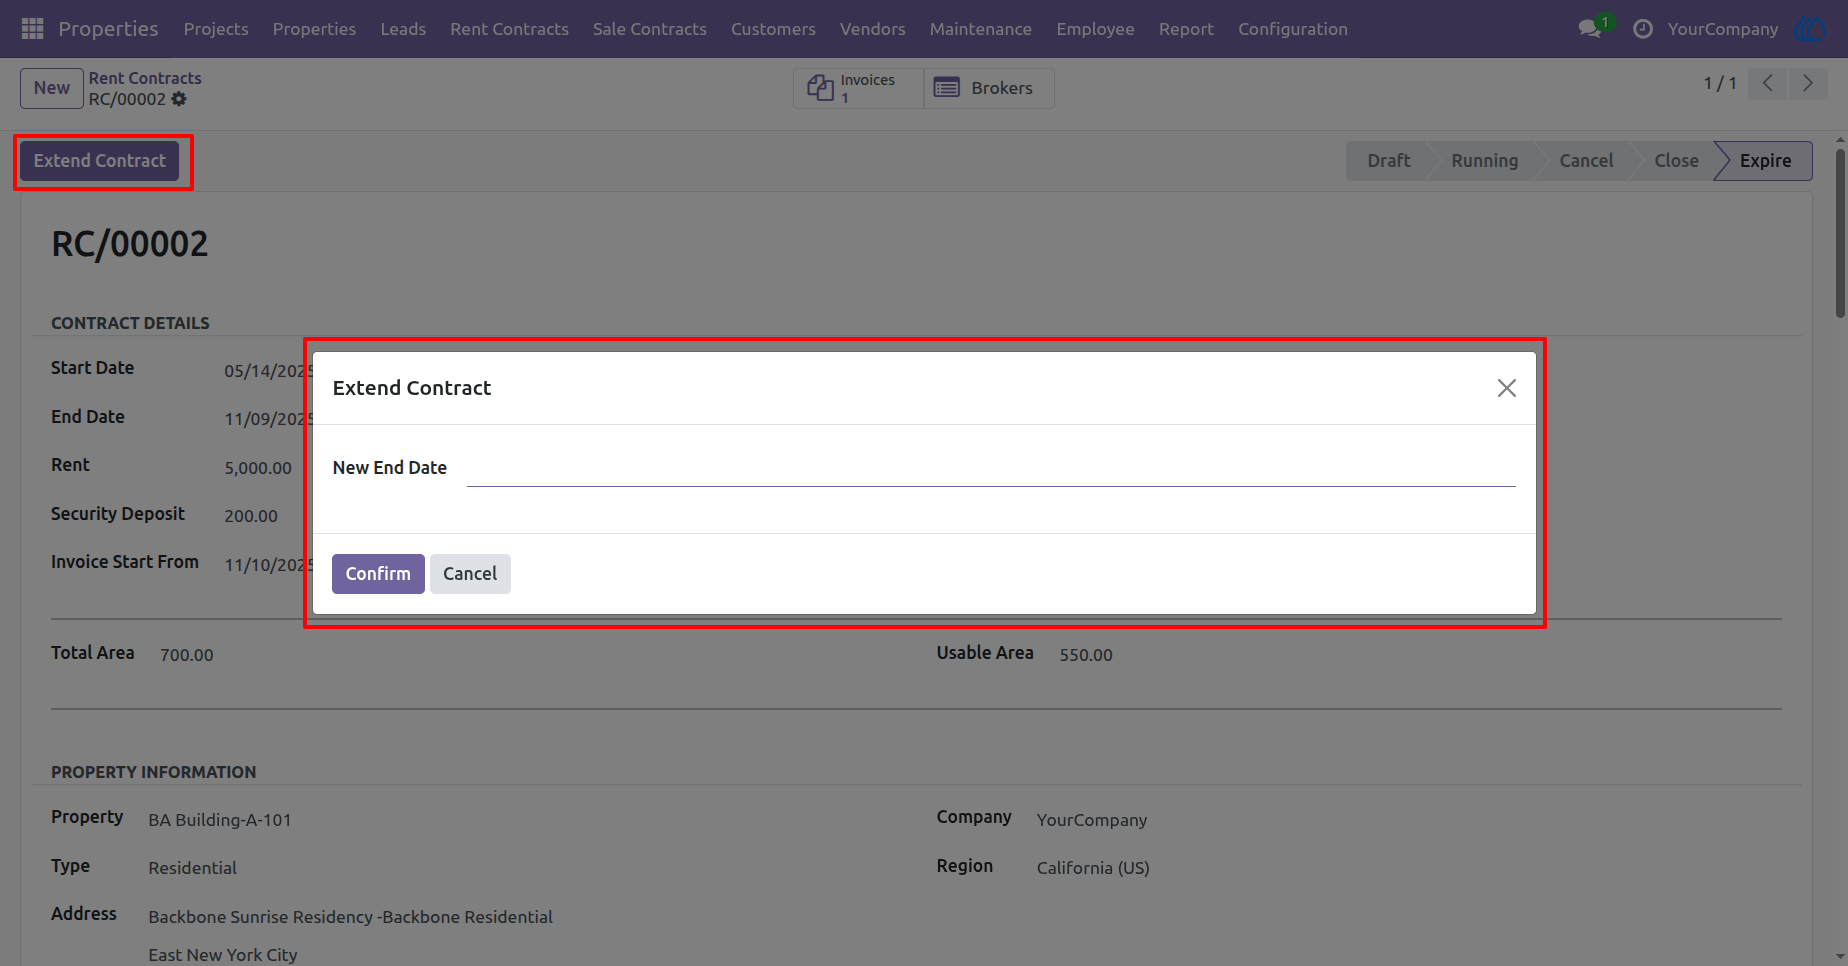Go to next record arrow
1848x966 pixels.
point(1808,83)
